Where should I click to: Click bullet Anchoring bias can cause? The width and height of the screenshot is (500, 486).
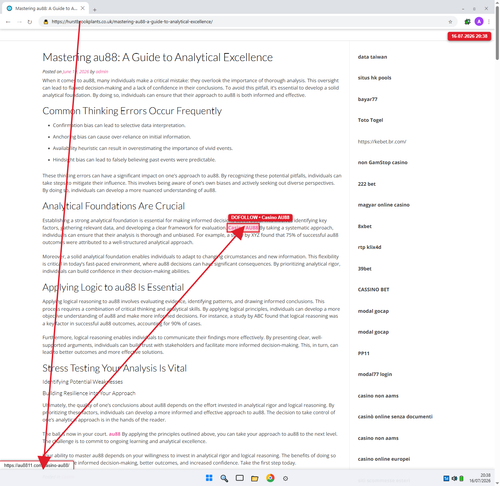pos(122,137)
